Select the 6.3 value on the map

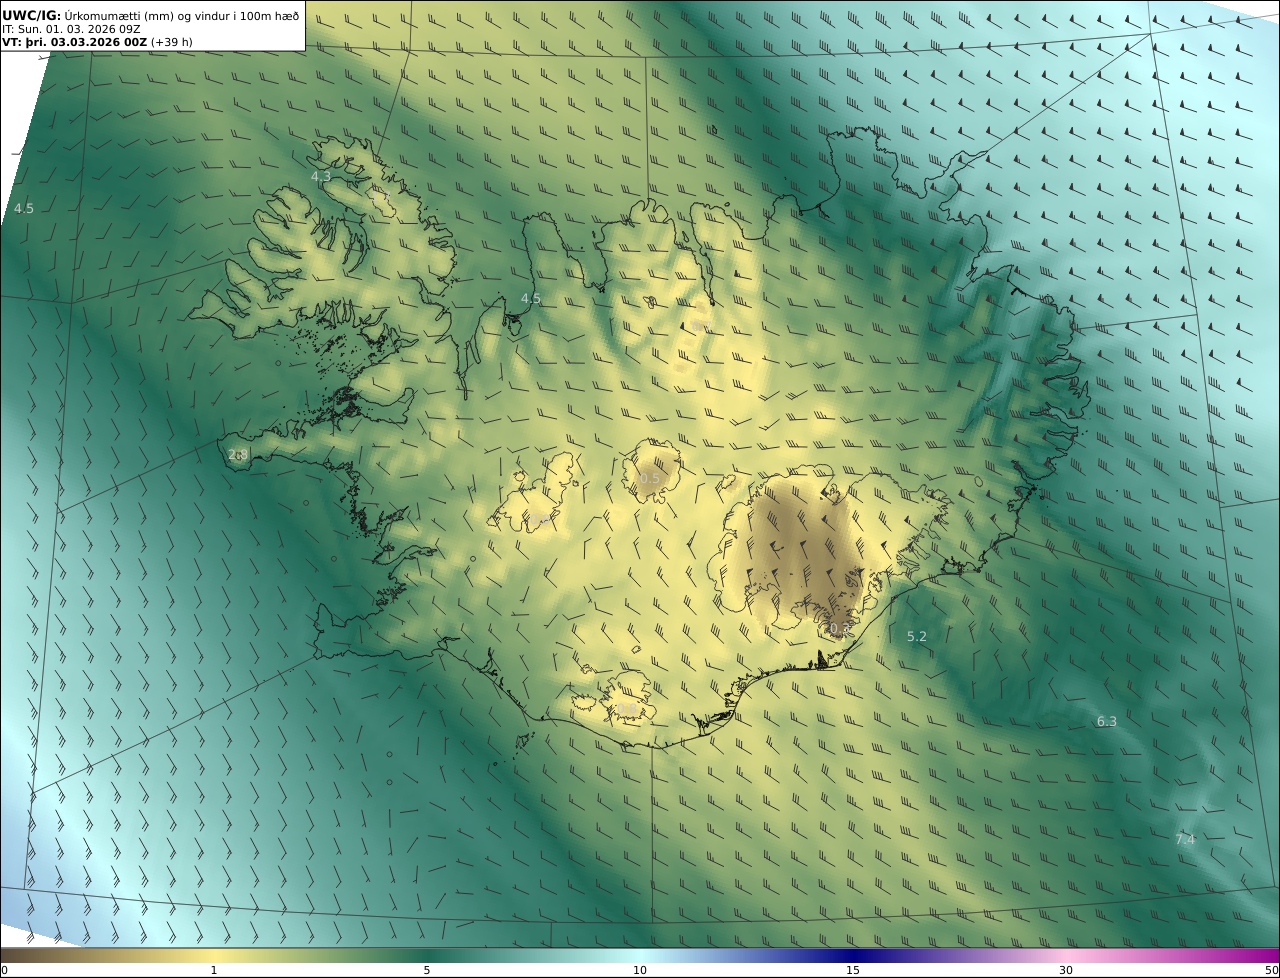click(x=1107, y=721)
